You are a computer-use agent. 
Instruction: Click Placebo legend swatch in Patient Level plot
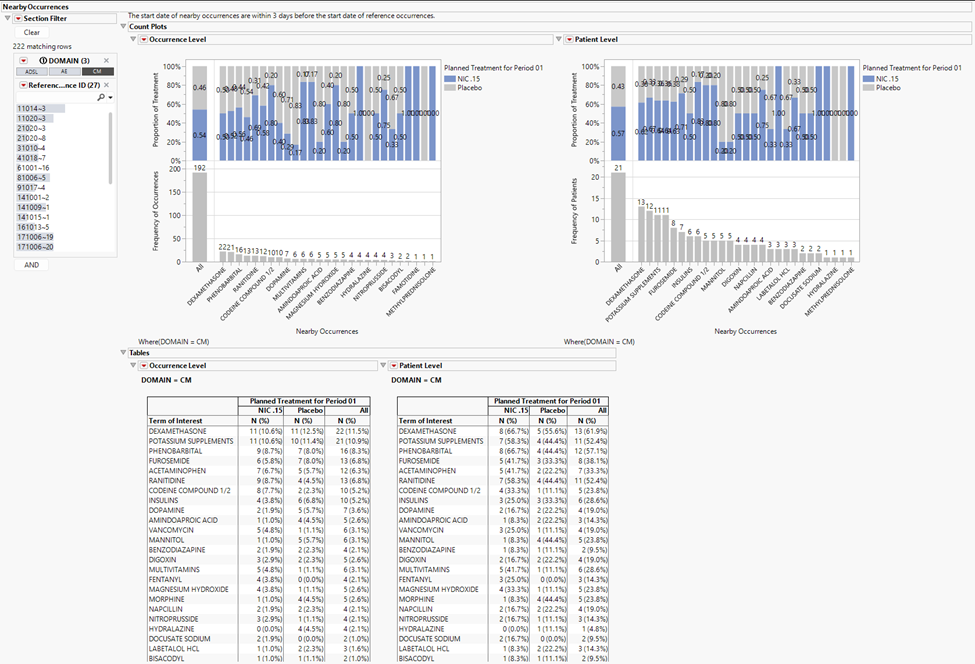868,88
